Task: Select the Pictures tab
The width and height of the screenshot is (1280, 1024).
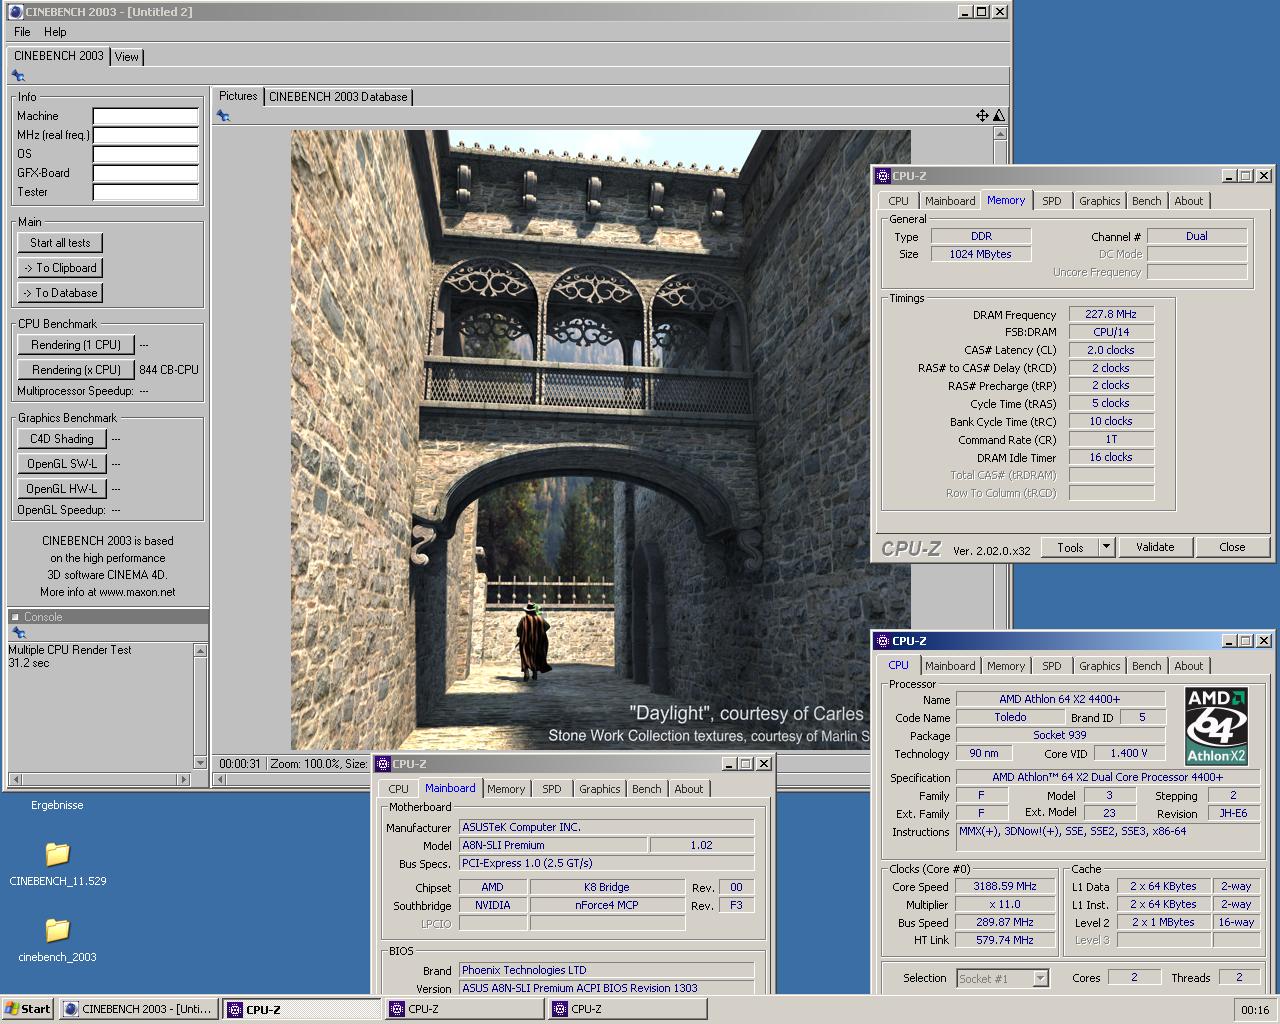Action: [238, 96]
